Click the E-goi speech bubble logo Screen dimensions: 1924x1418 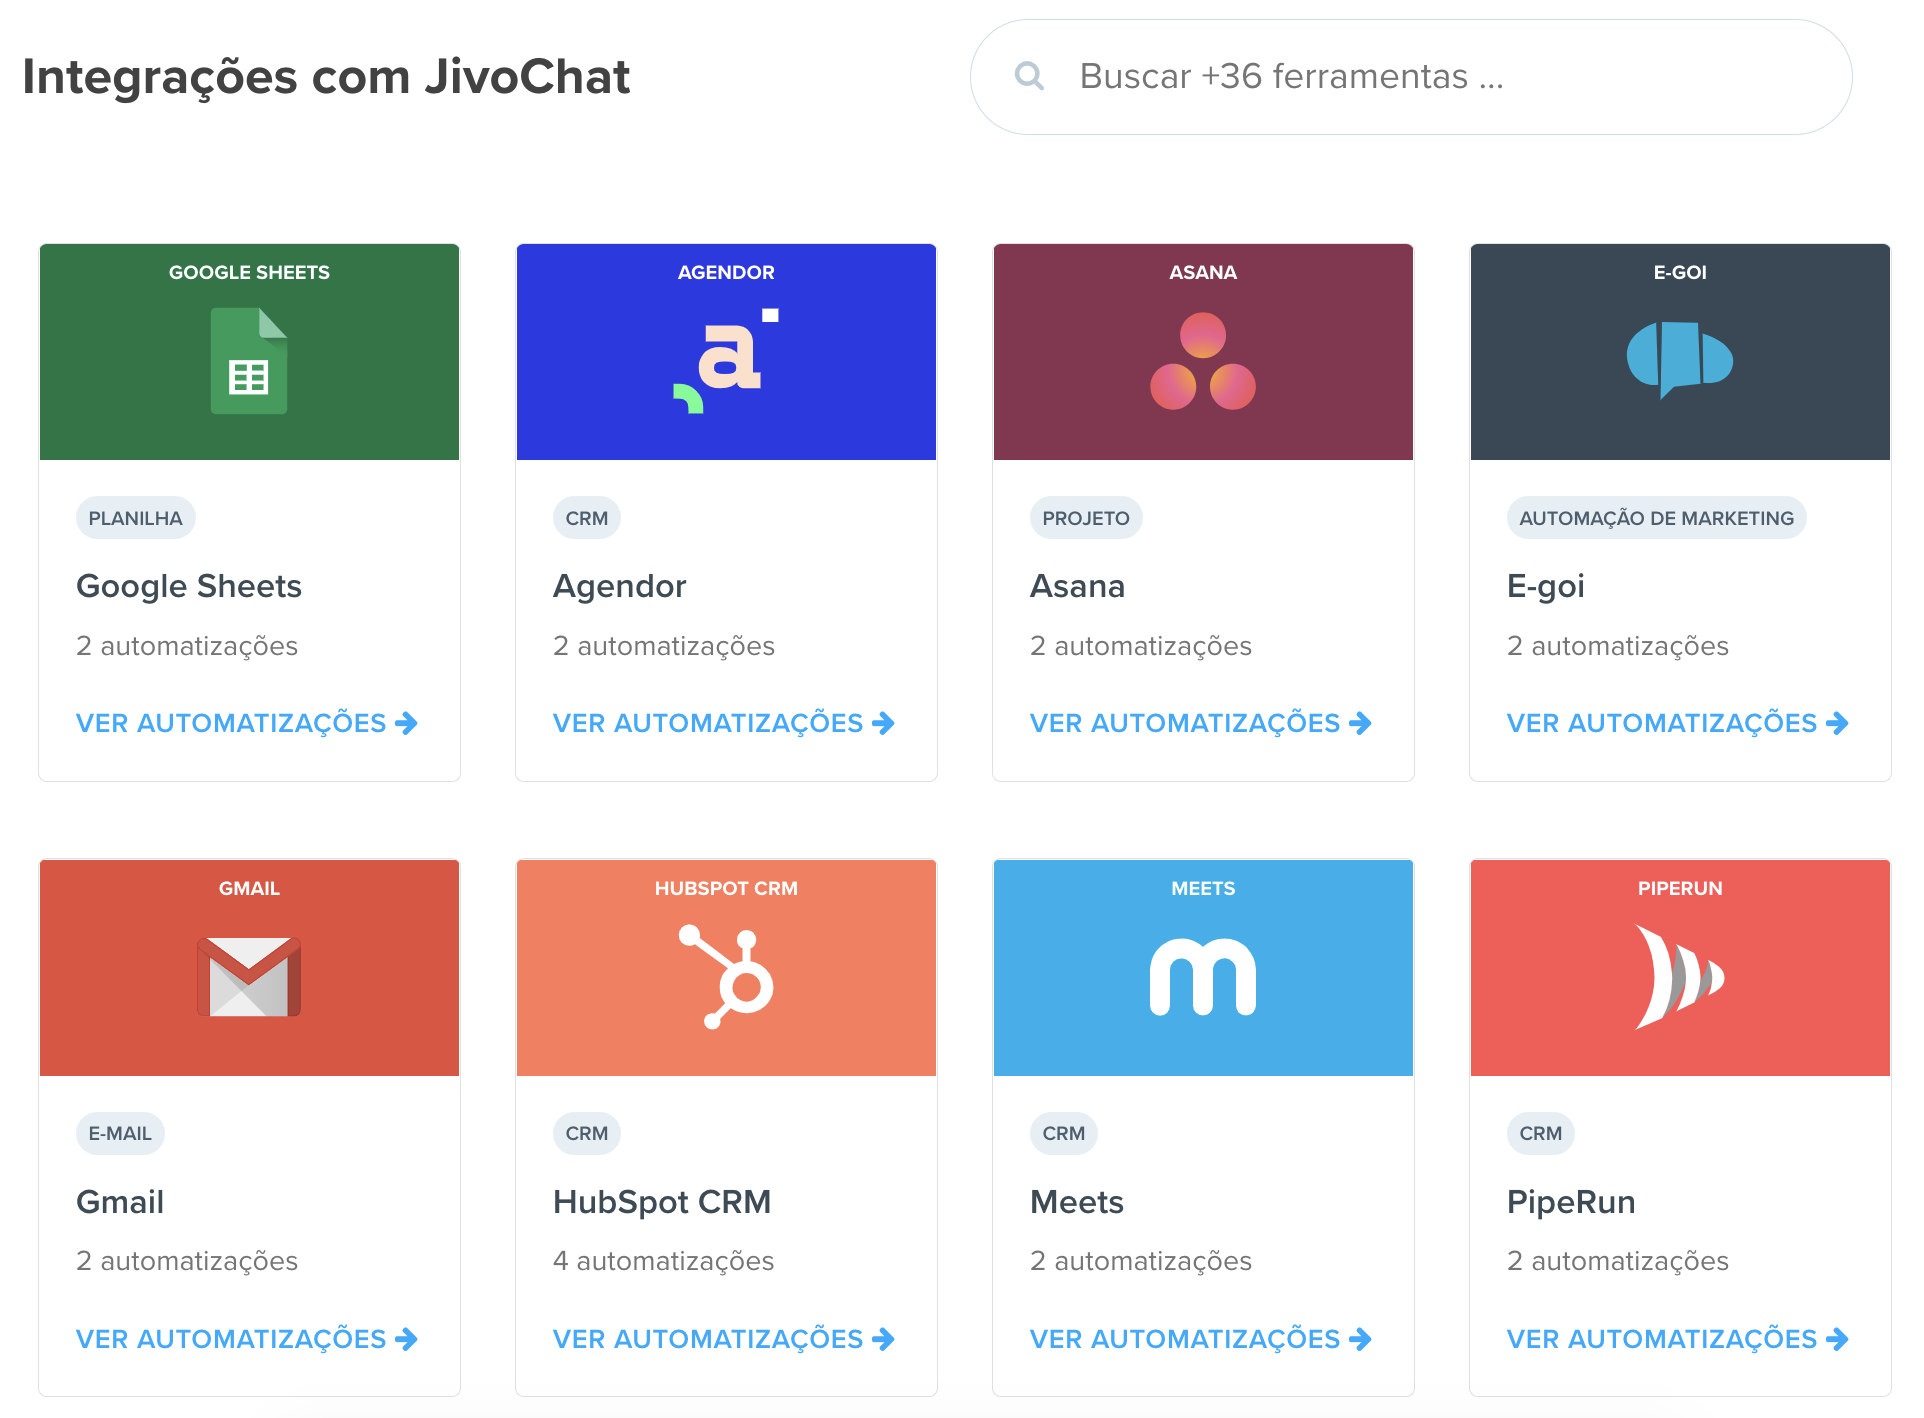(1680, 360)
